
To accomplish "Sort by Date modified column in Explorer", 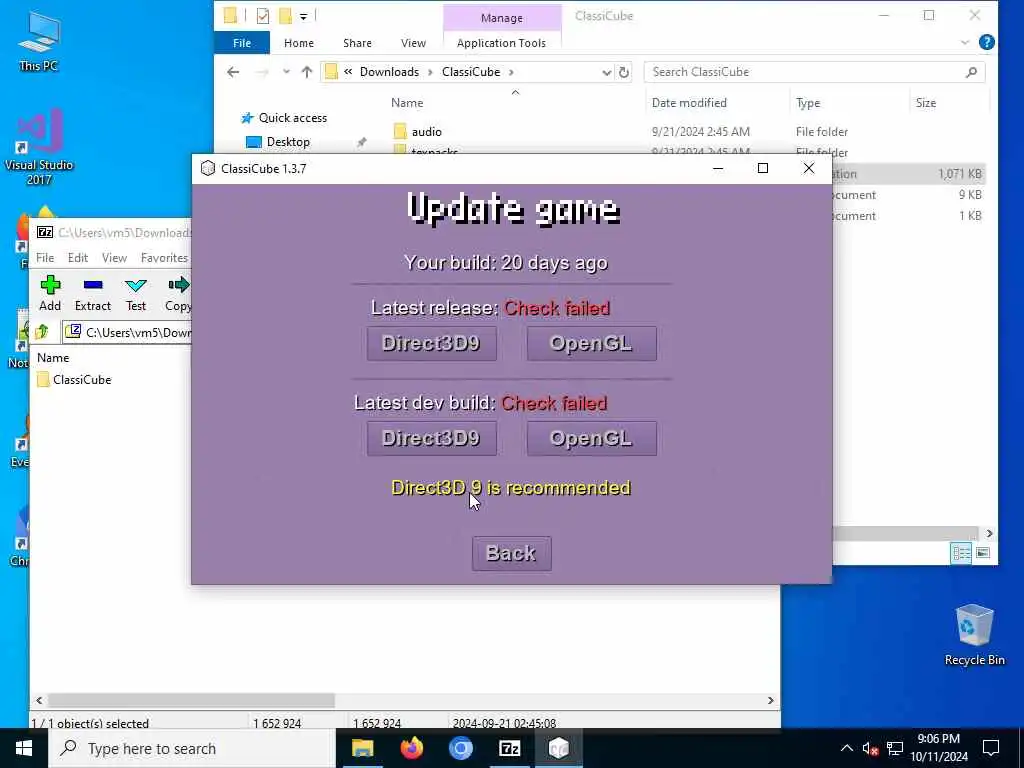I will click(689, 103).
